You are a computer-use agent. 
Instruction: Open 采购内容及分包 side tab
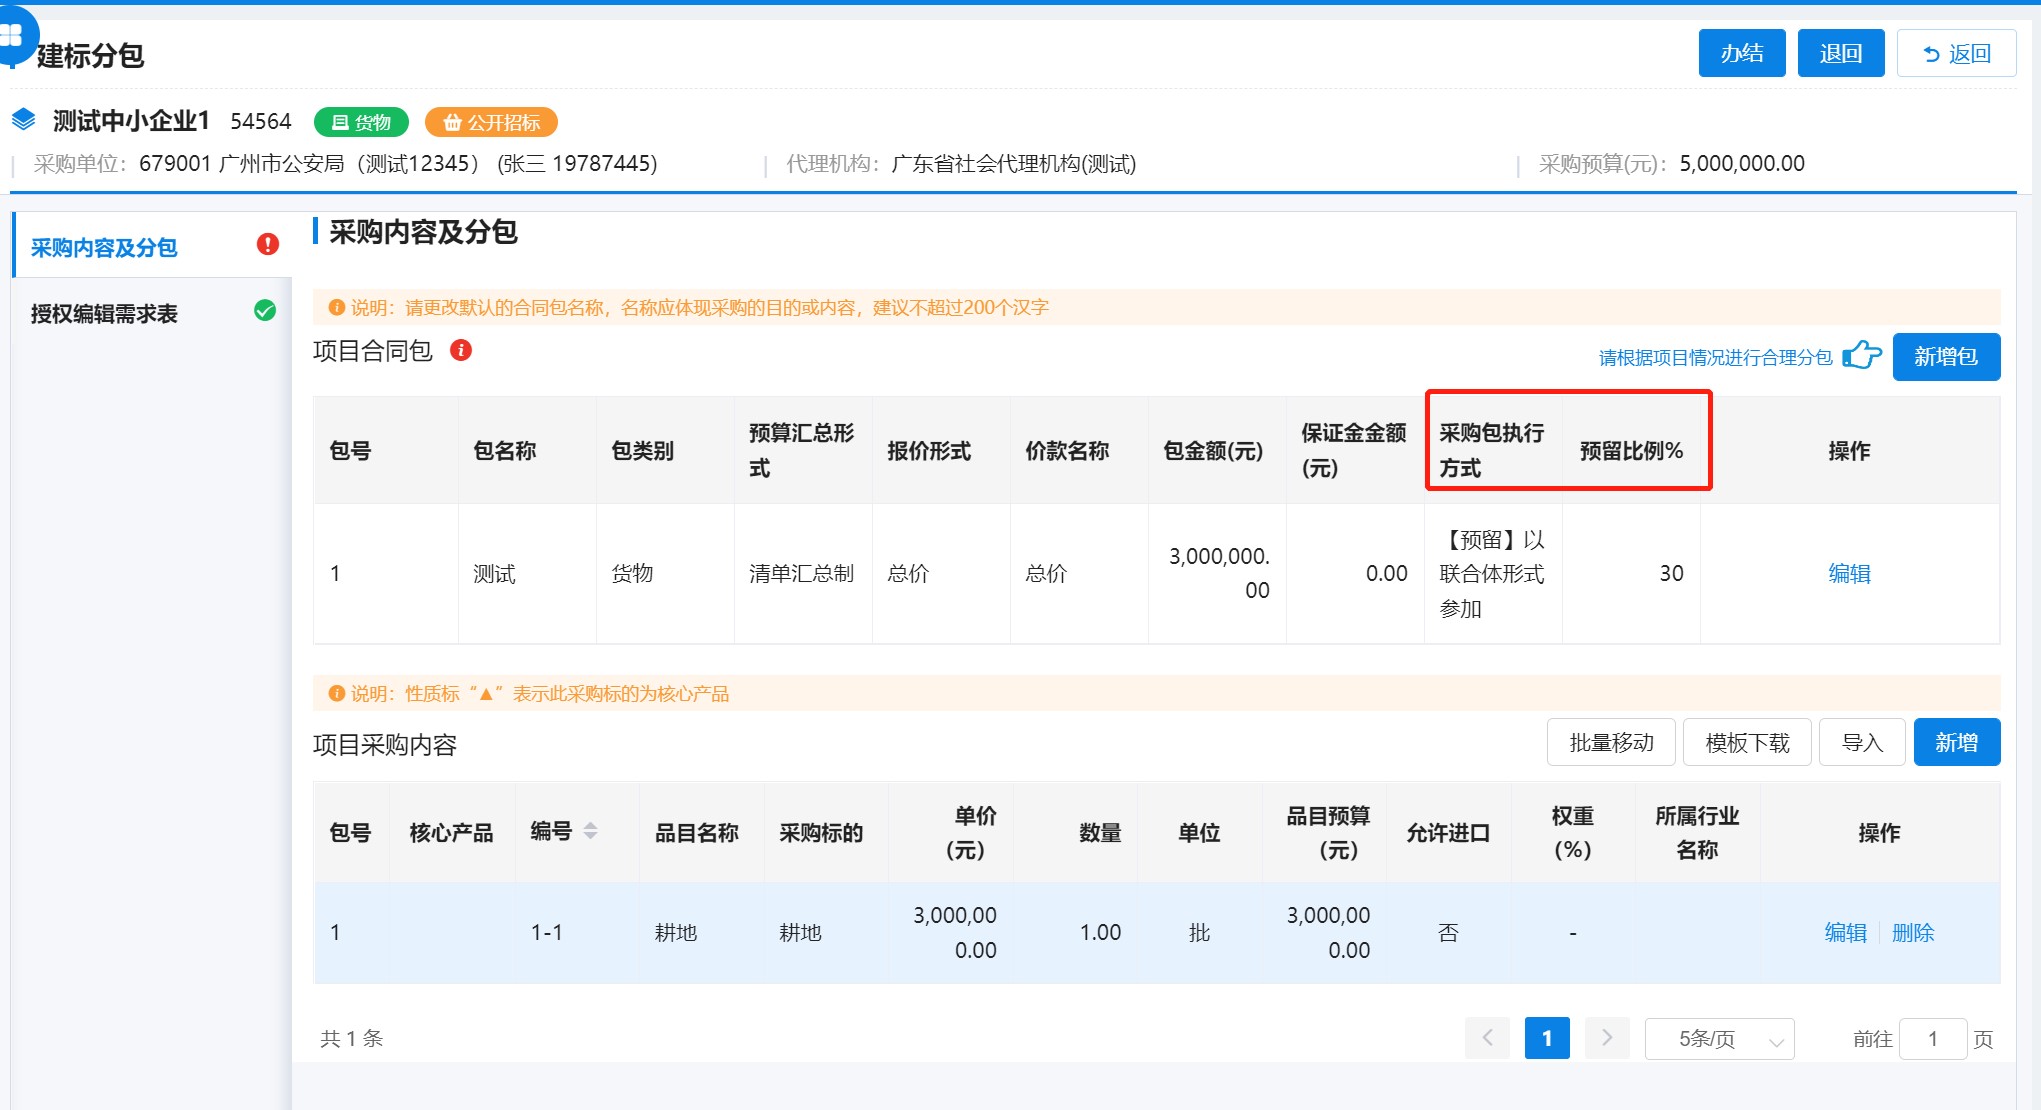(104, 247)
